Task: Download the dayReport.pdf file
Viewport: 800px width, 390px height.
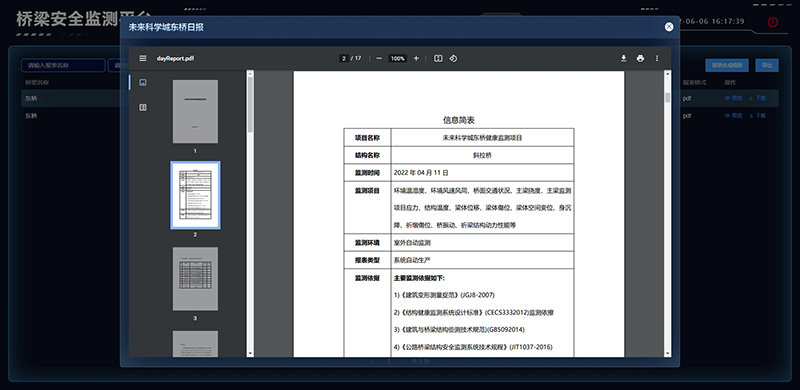Action: (x=623, y=58)
